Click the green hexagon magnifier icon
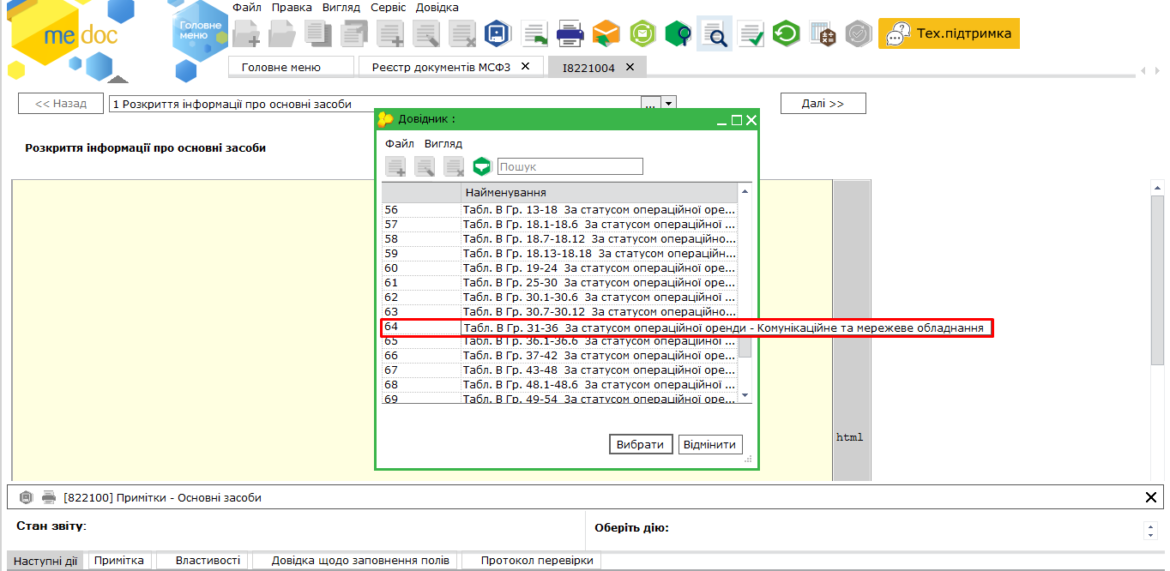This screenshot has height=571, width=1170. (679, 34)
